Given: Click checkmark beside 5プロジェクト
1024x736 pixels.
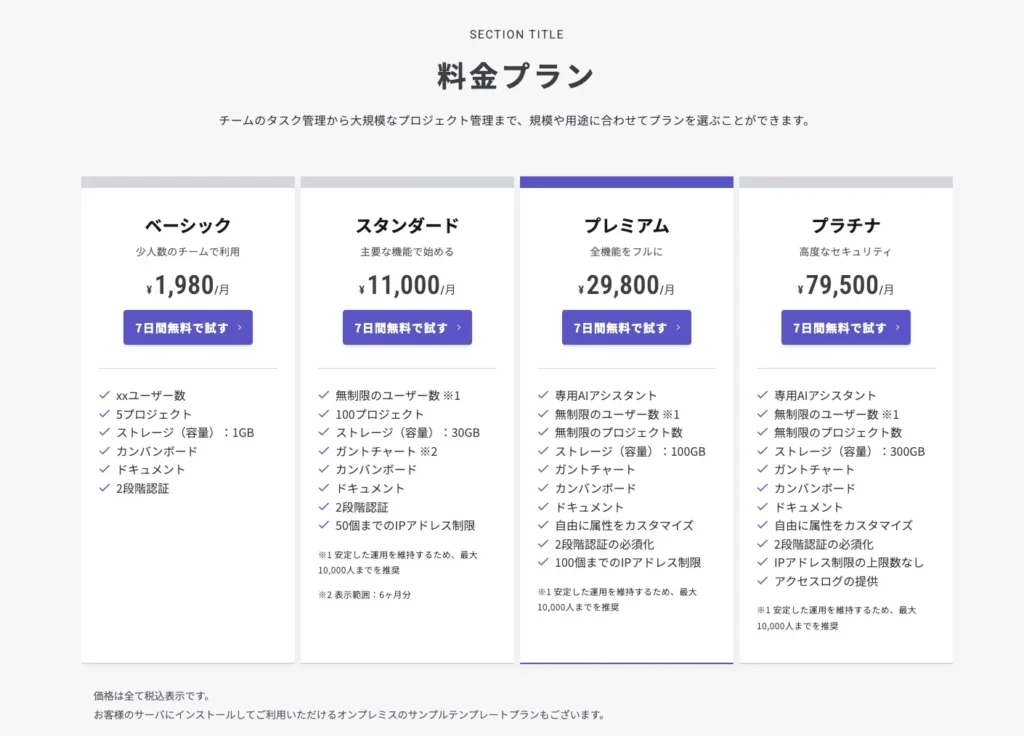Looking at the screenshot, I should coord(104,413).
